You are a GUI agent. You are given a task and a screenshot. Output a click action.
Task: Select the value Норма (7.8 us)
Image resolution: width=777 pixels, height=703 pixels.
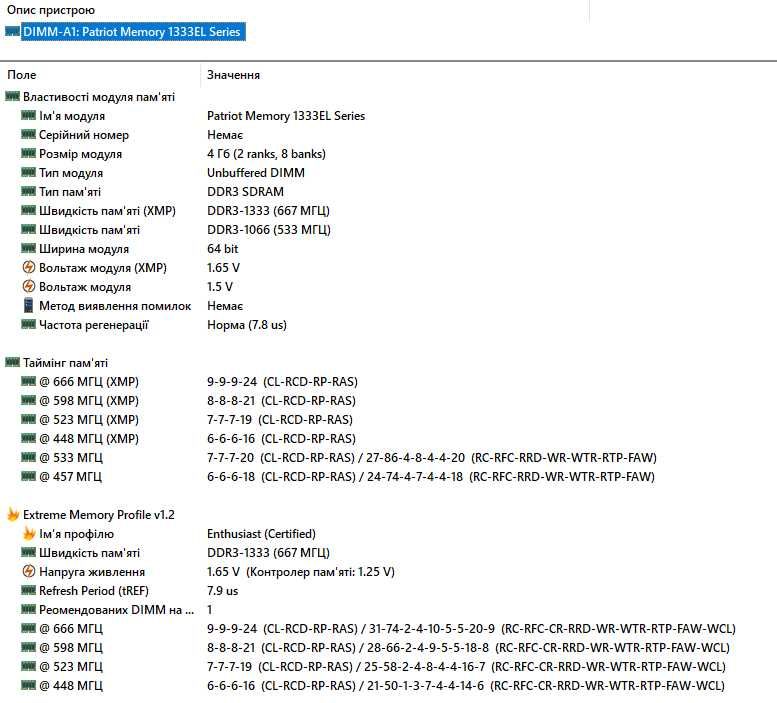247,325
